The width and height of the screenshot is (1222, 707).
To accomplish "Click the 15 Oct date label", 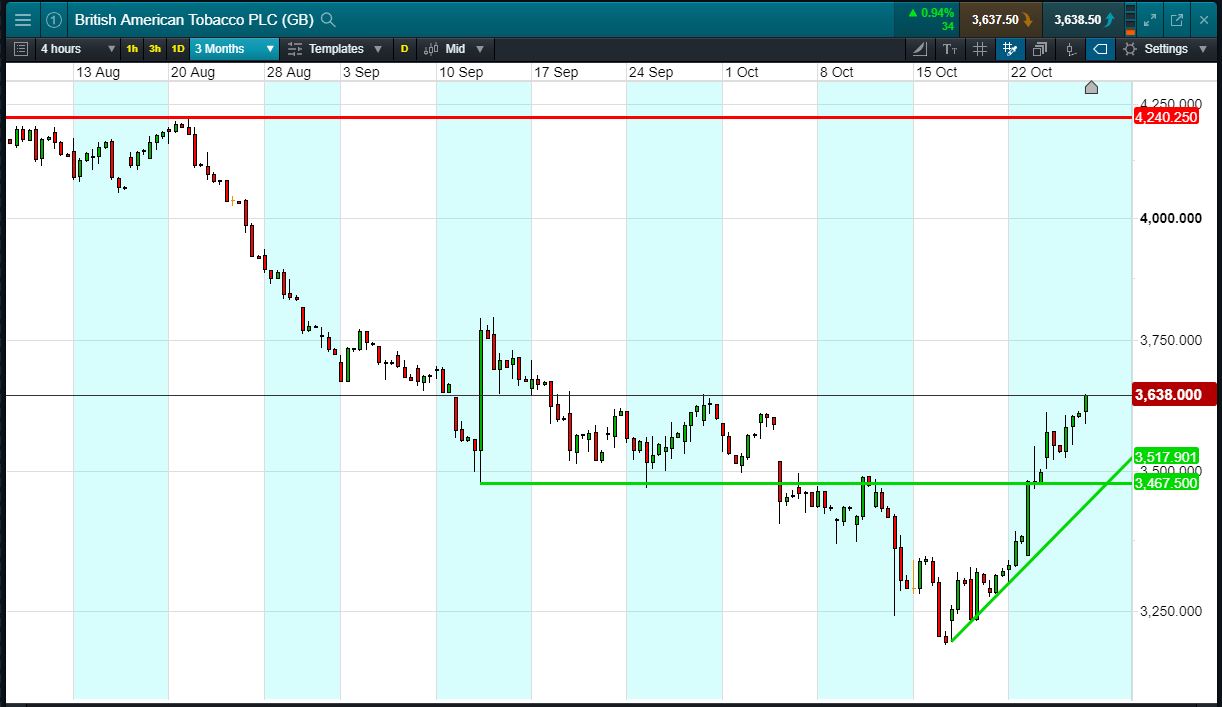I will (936, 72).
